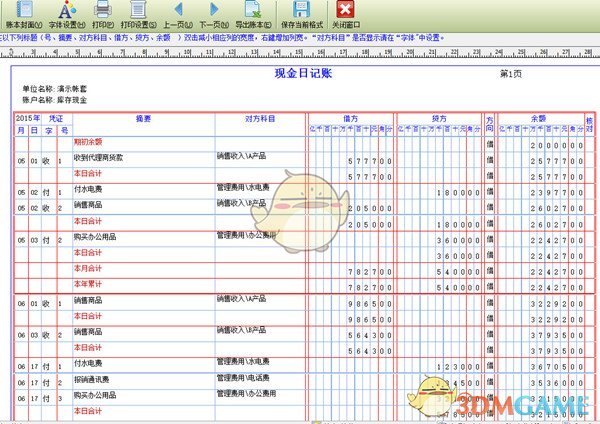This screenshot has width=600, height=424.
Task: Select the 凭证 header cell
Action: tap(56, 119)
